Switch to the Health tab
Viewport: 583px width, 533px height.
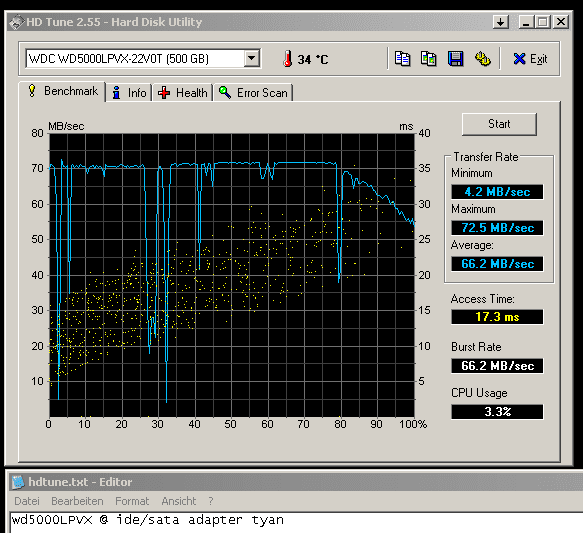click(183, 93)
